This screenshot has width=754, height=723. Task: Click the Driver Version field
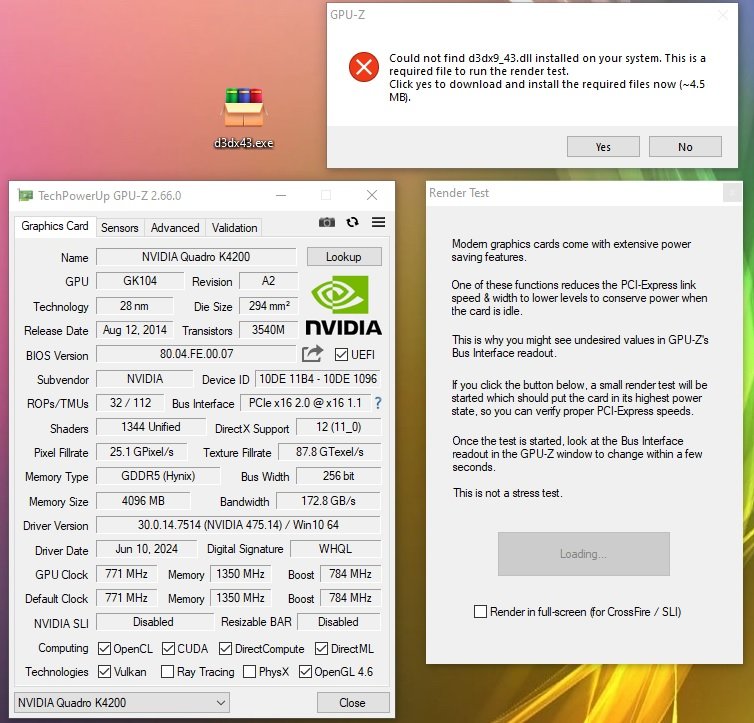[x=239, y=524]
